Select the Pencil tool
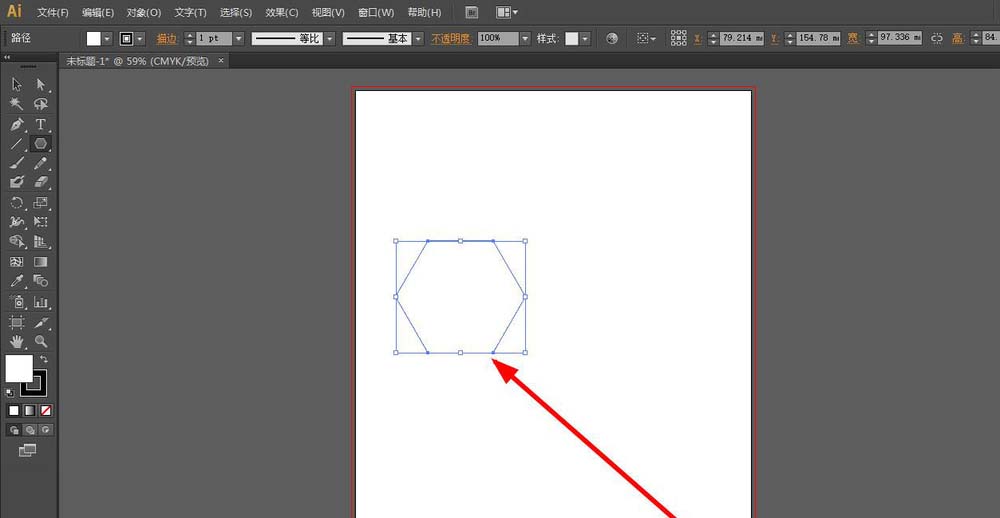 click(41, 163)
